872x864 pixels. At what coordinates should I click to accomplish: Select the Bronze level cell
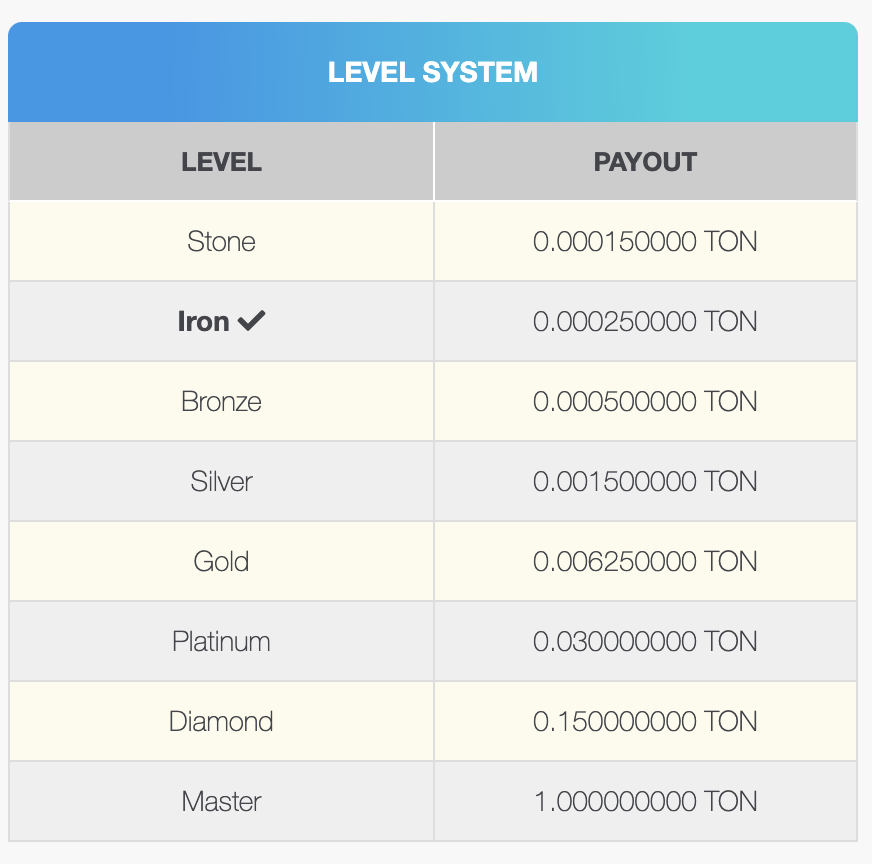click(221, 401)
